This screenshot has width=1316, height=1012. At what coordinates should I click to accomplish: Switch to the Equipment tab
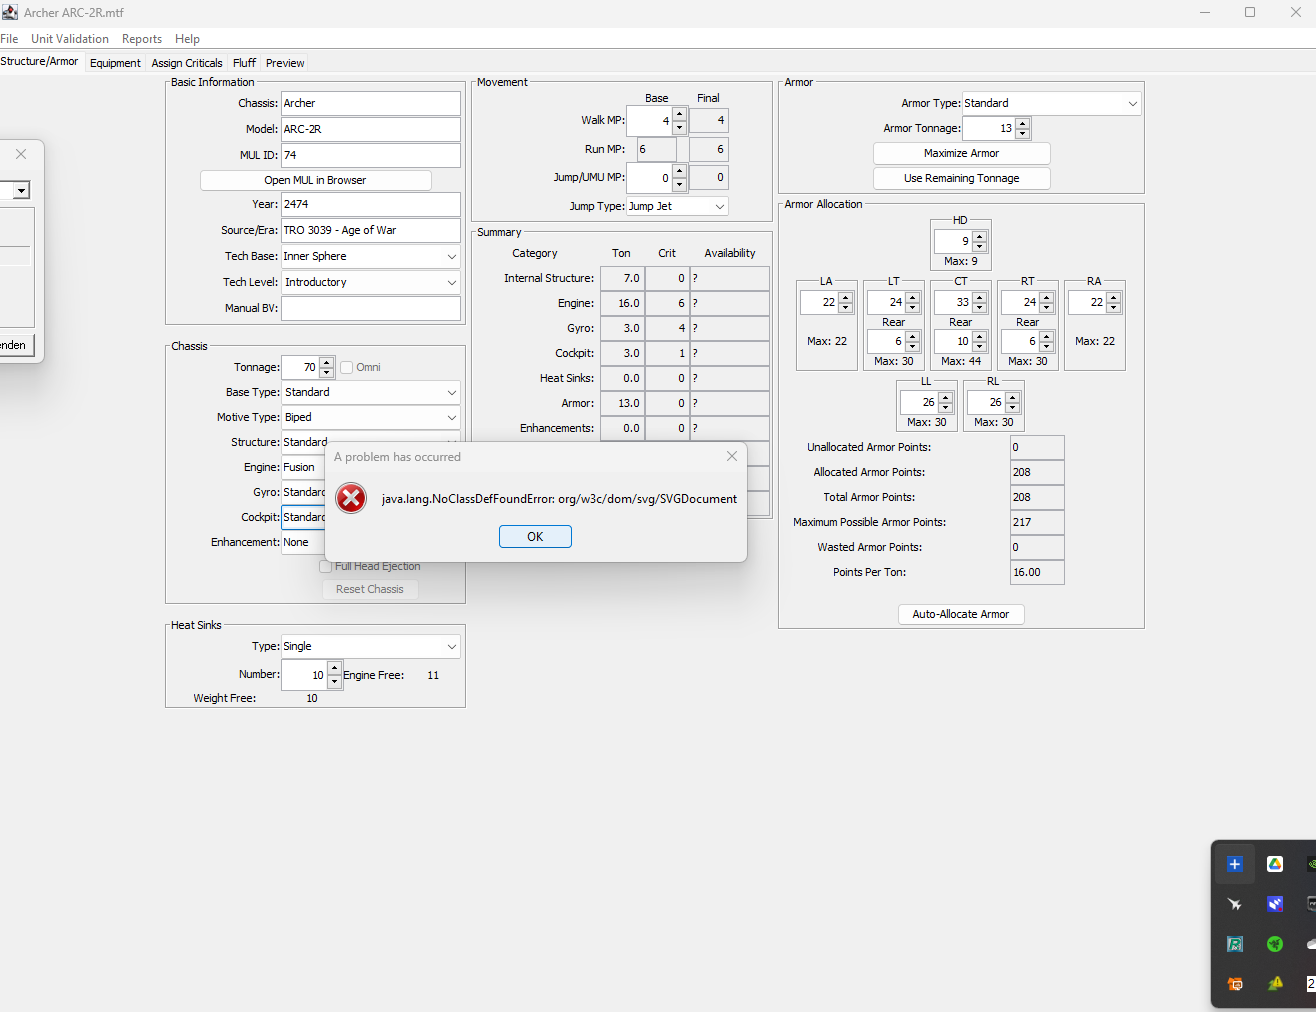114,62
